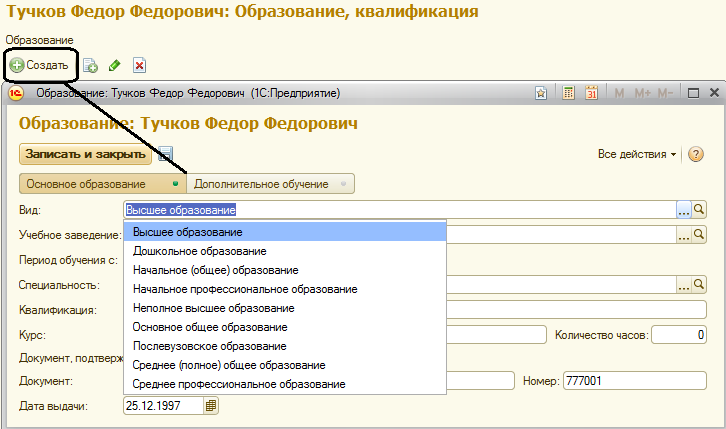
Task: Select Высшее образование in the list
Action: [x=285, y=232]
